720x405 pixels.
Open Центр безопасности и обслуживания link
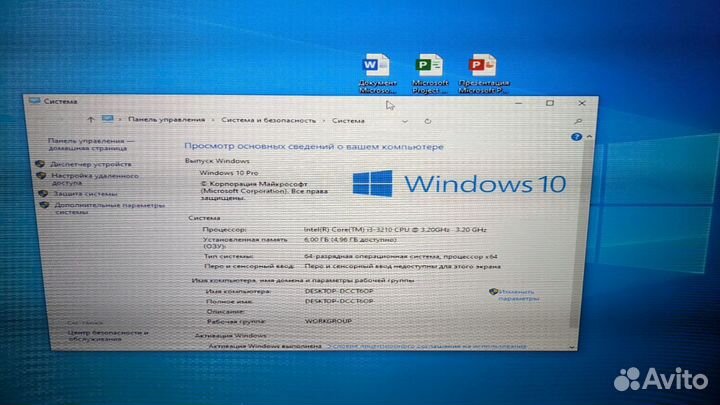(x=108, y=334)
